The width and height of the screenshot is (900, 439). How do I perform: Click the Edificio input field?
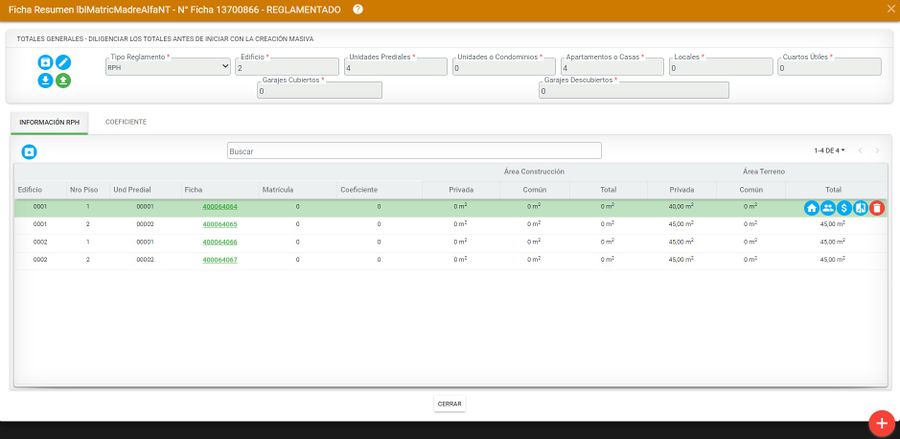[288, 67]
